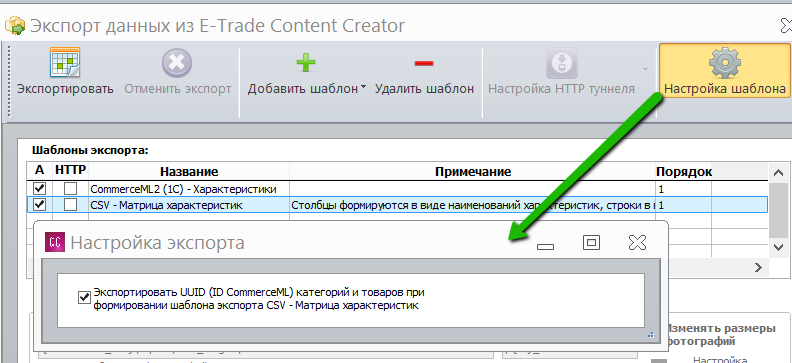
Task: Uncheck the A checkbox for CSV - Матрица характеристик
Action: click(39, 204)
